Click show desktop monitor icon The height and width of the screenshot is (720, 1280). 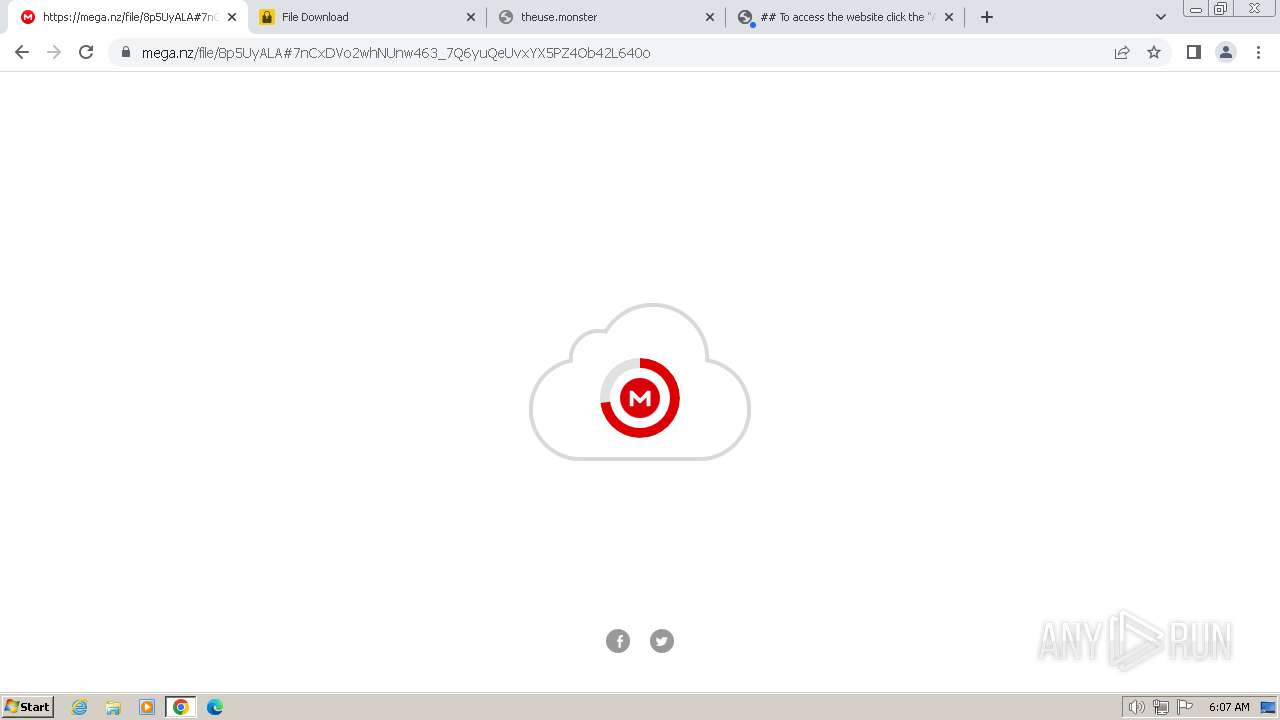click(1268, 707)
